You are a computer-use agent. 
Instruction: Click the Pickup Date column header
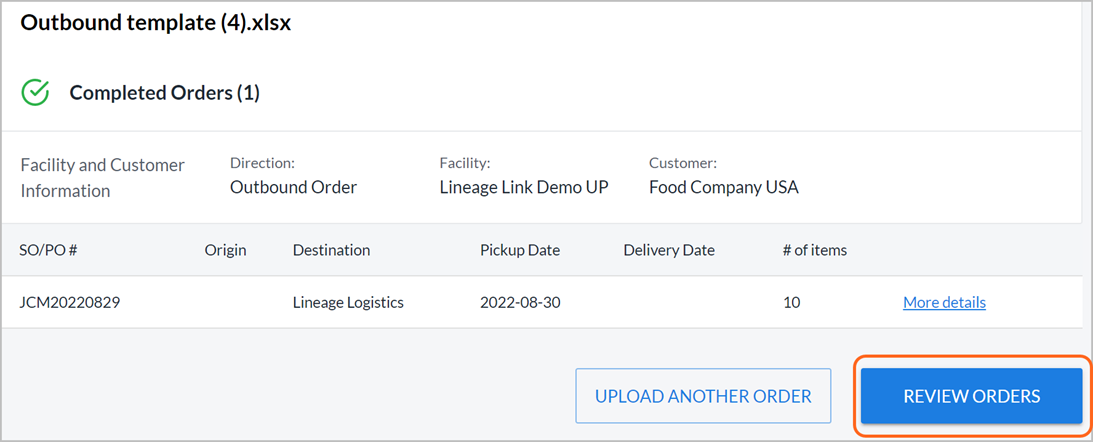click(519, 250)
